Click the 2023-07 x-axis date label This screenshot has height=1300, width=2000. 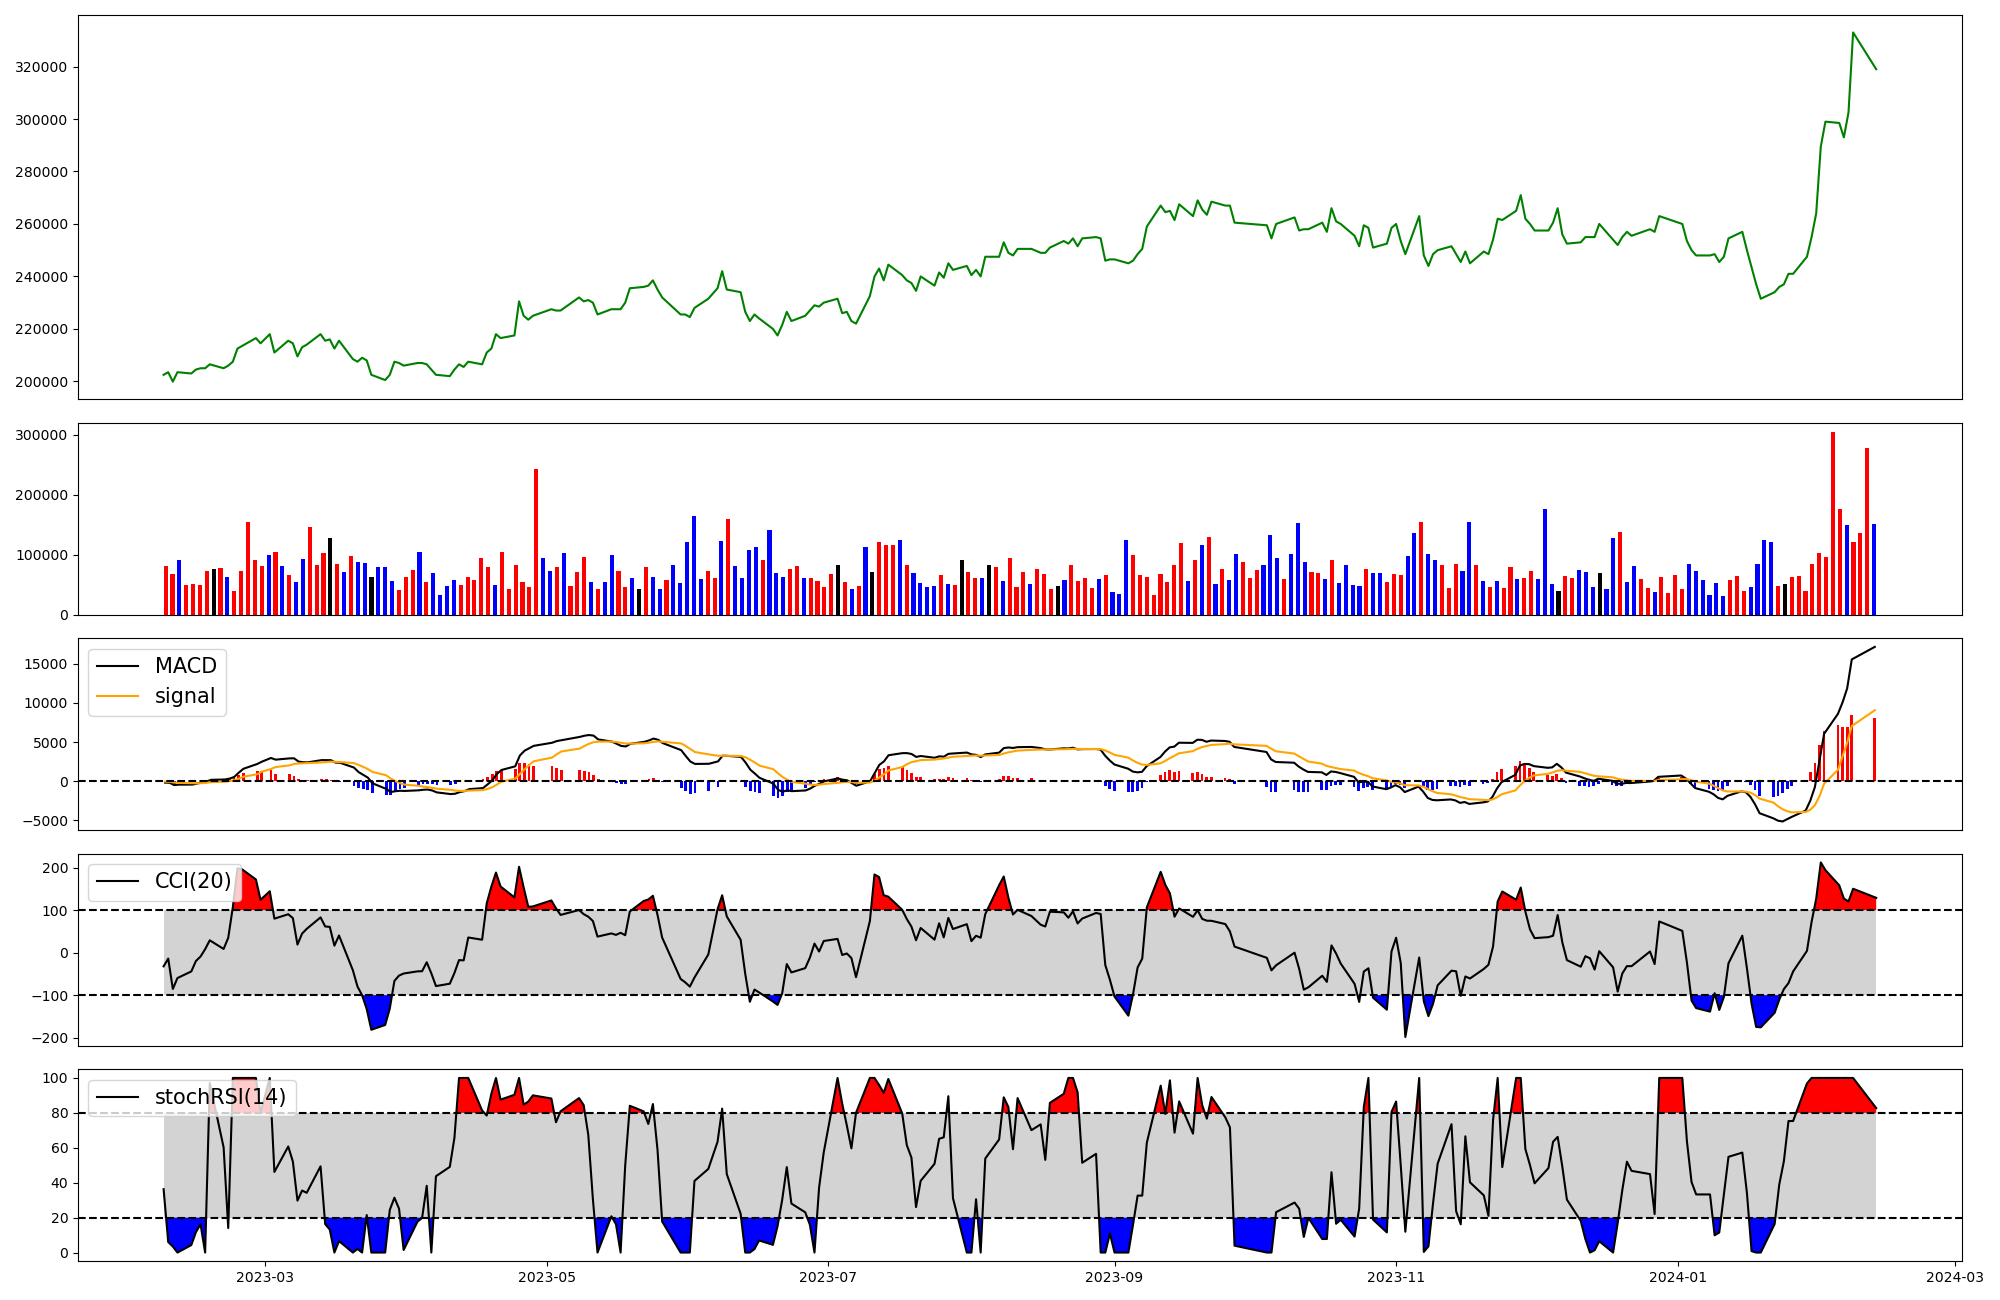(x=829, y=1277)
